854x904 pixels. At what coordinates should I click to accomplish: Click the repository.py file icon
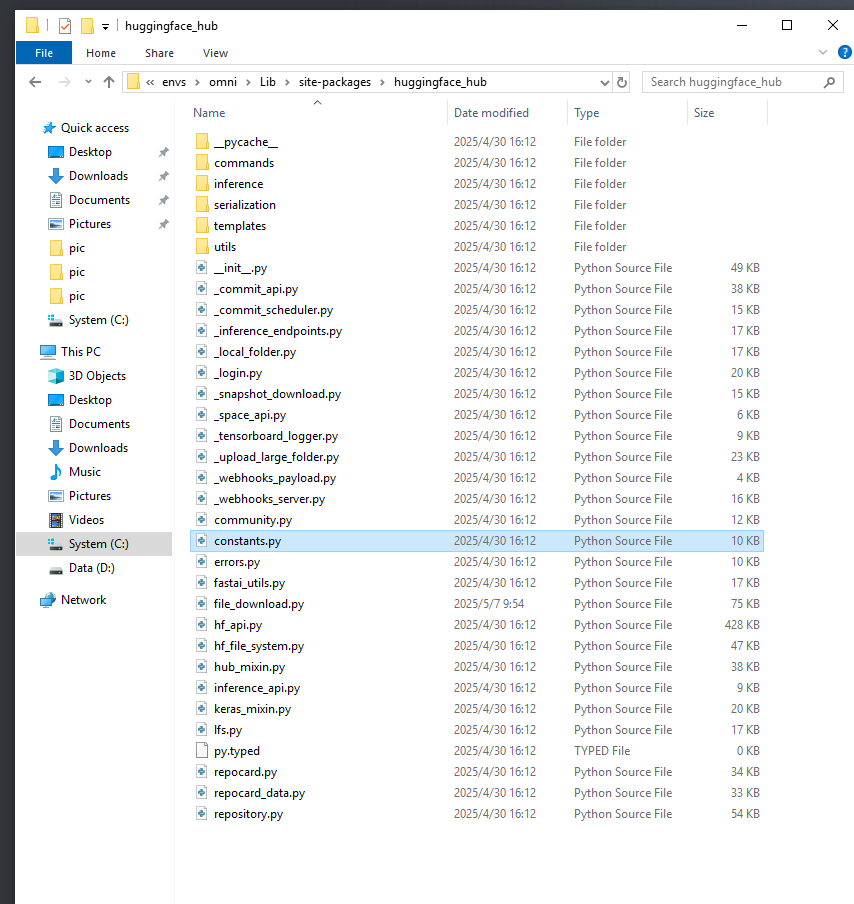tap(202, 814)
